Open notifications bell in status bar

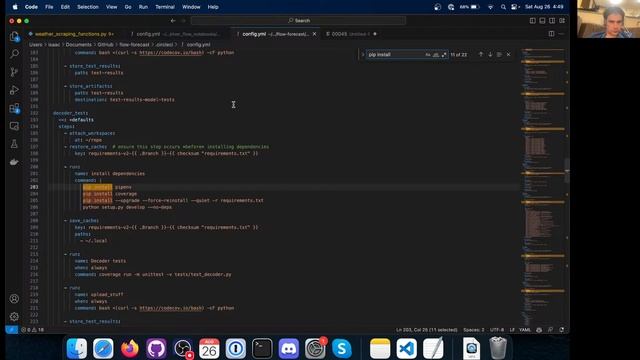tap(562, 330)
